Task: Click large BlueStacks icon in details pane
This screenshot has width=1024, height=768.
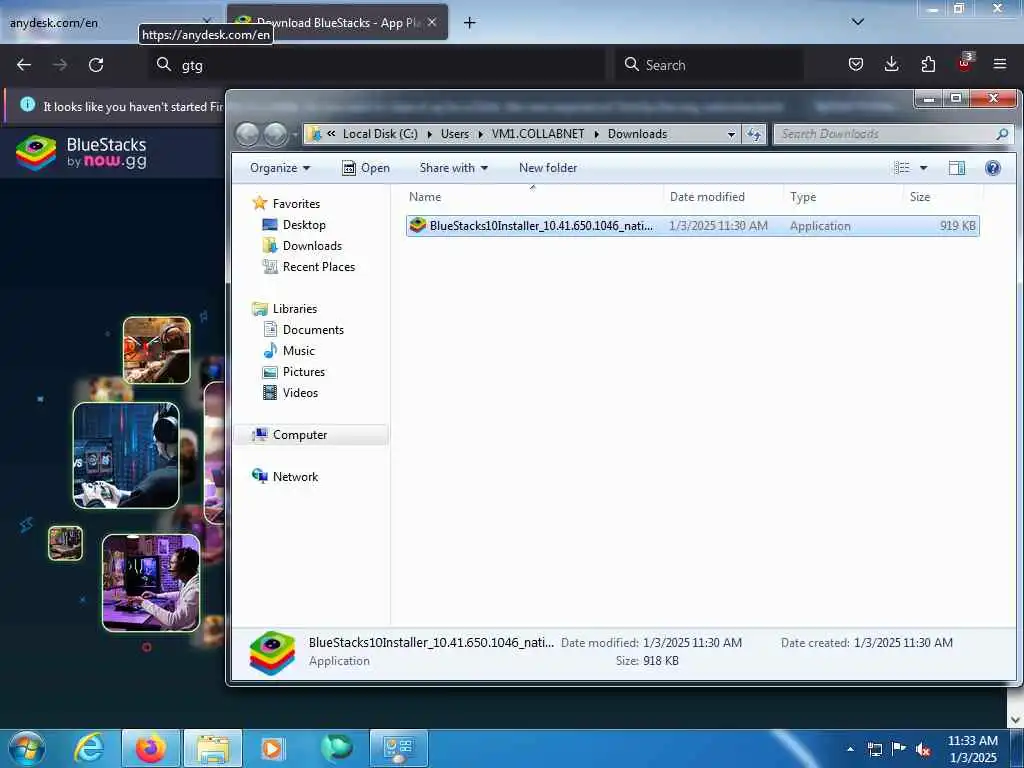Action: (272, 652)
